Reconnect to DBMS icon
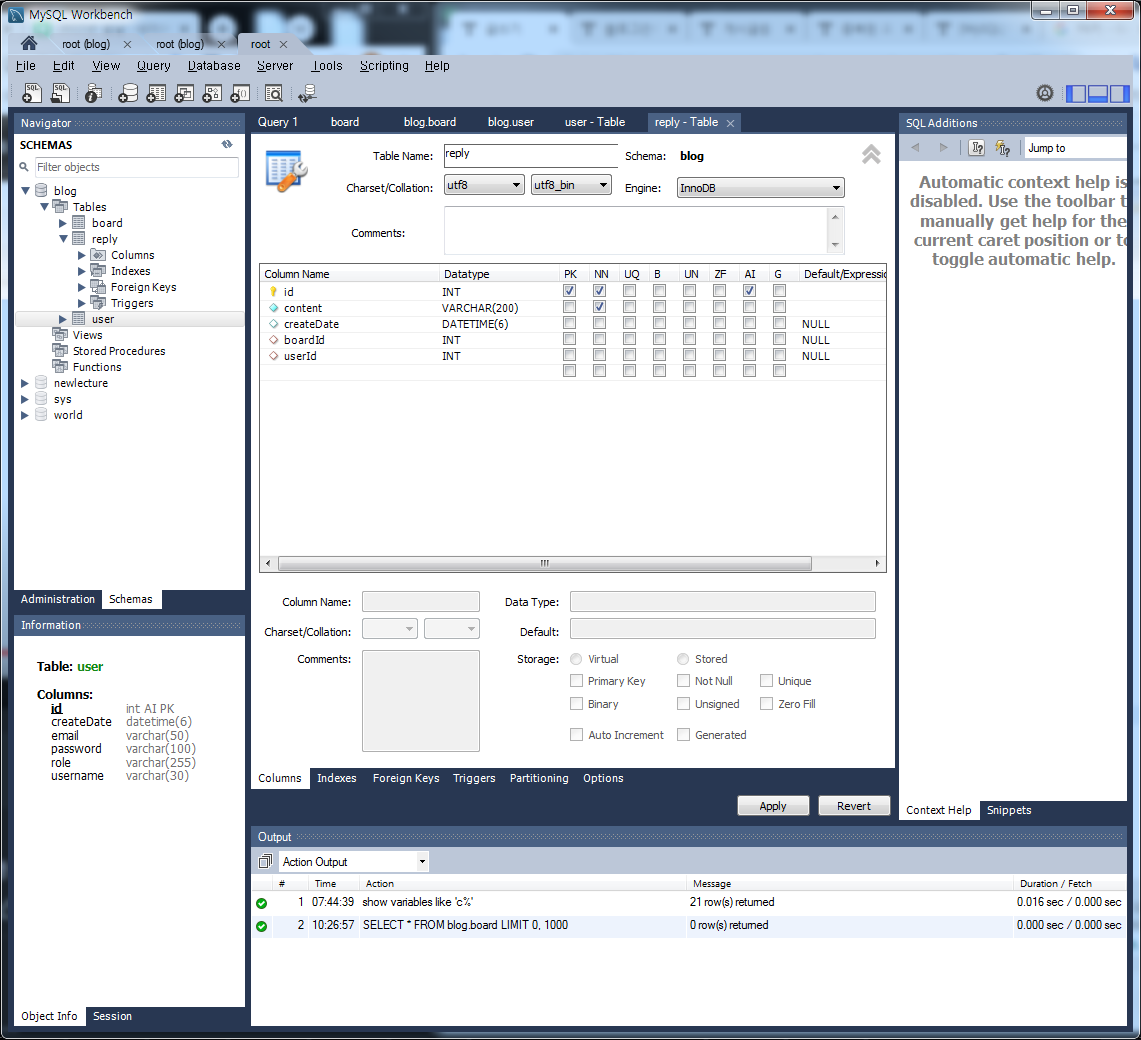 [x=307, y=93]
